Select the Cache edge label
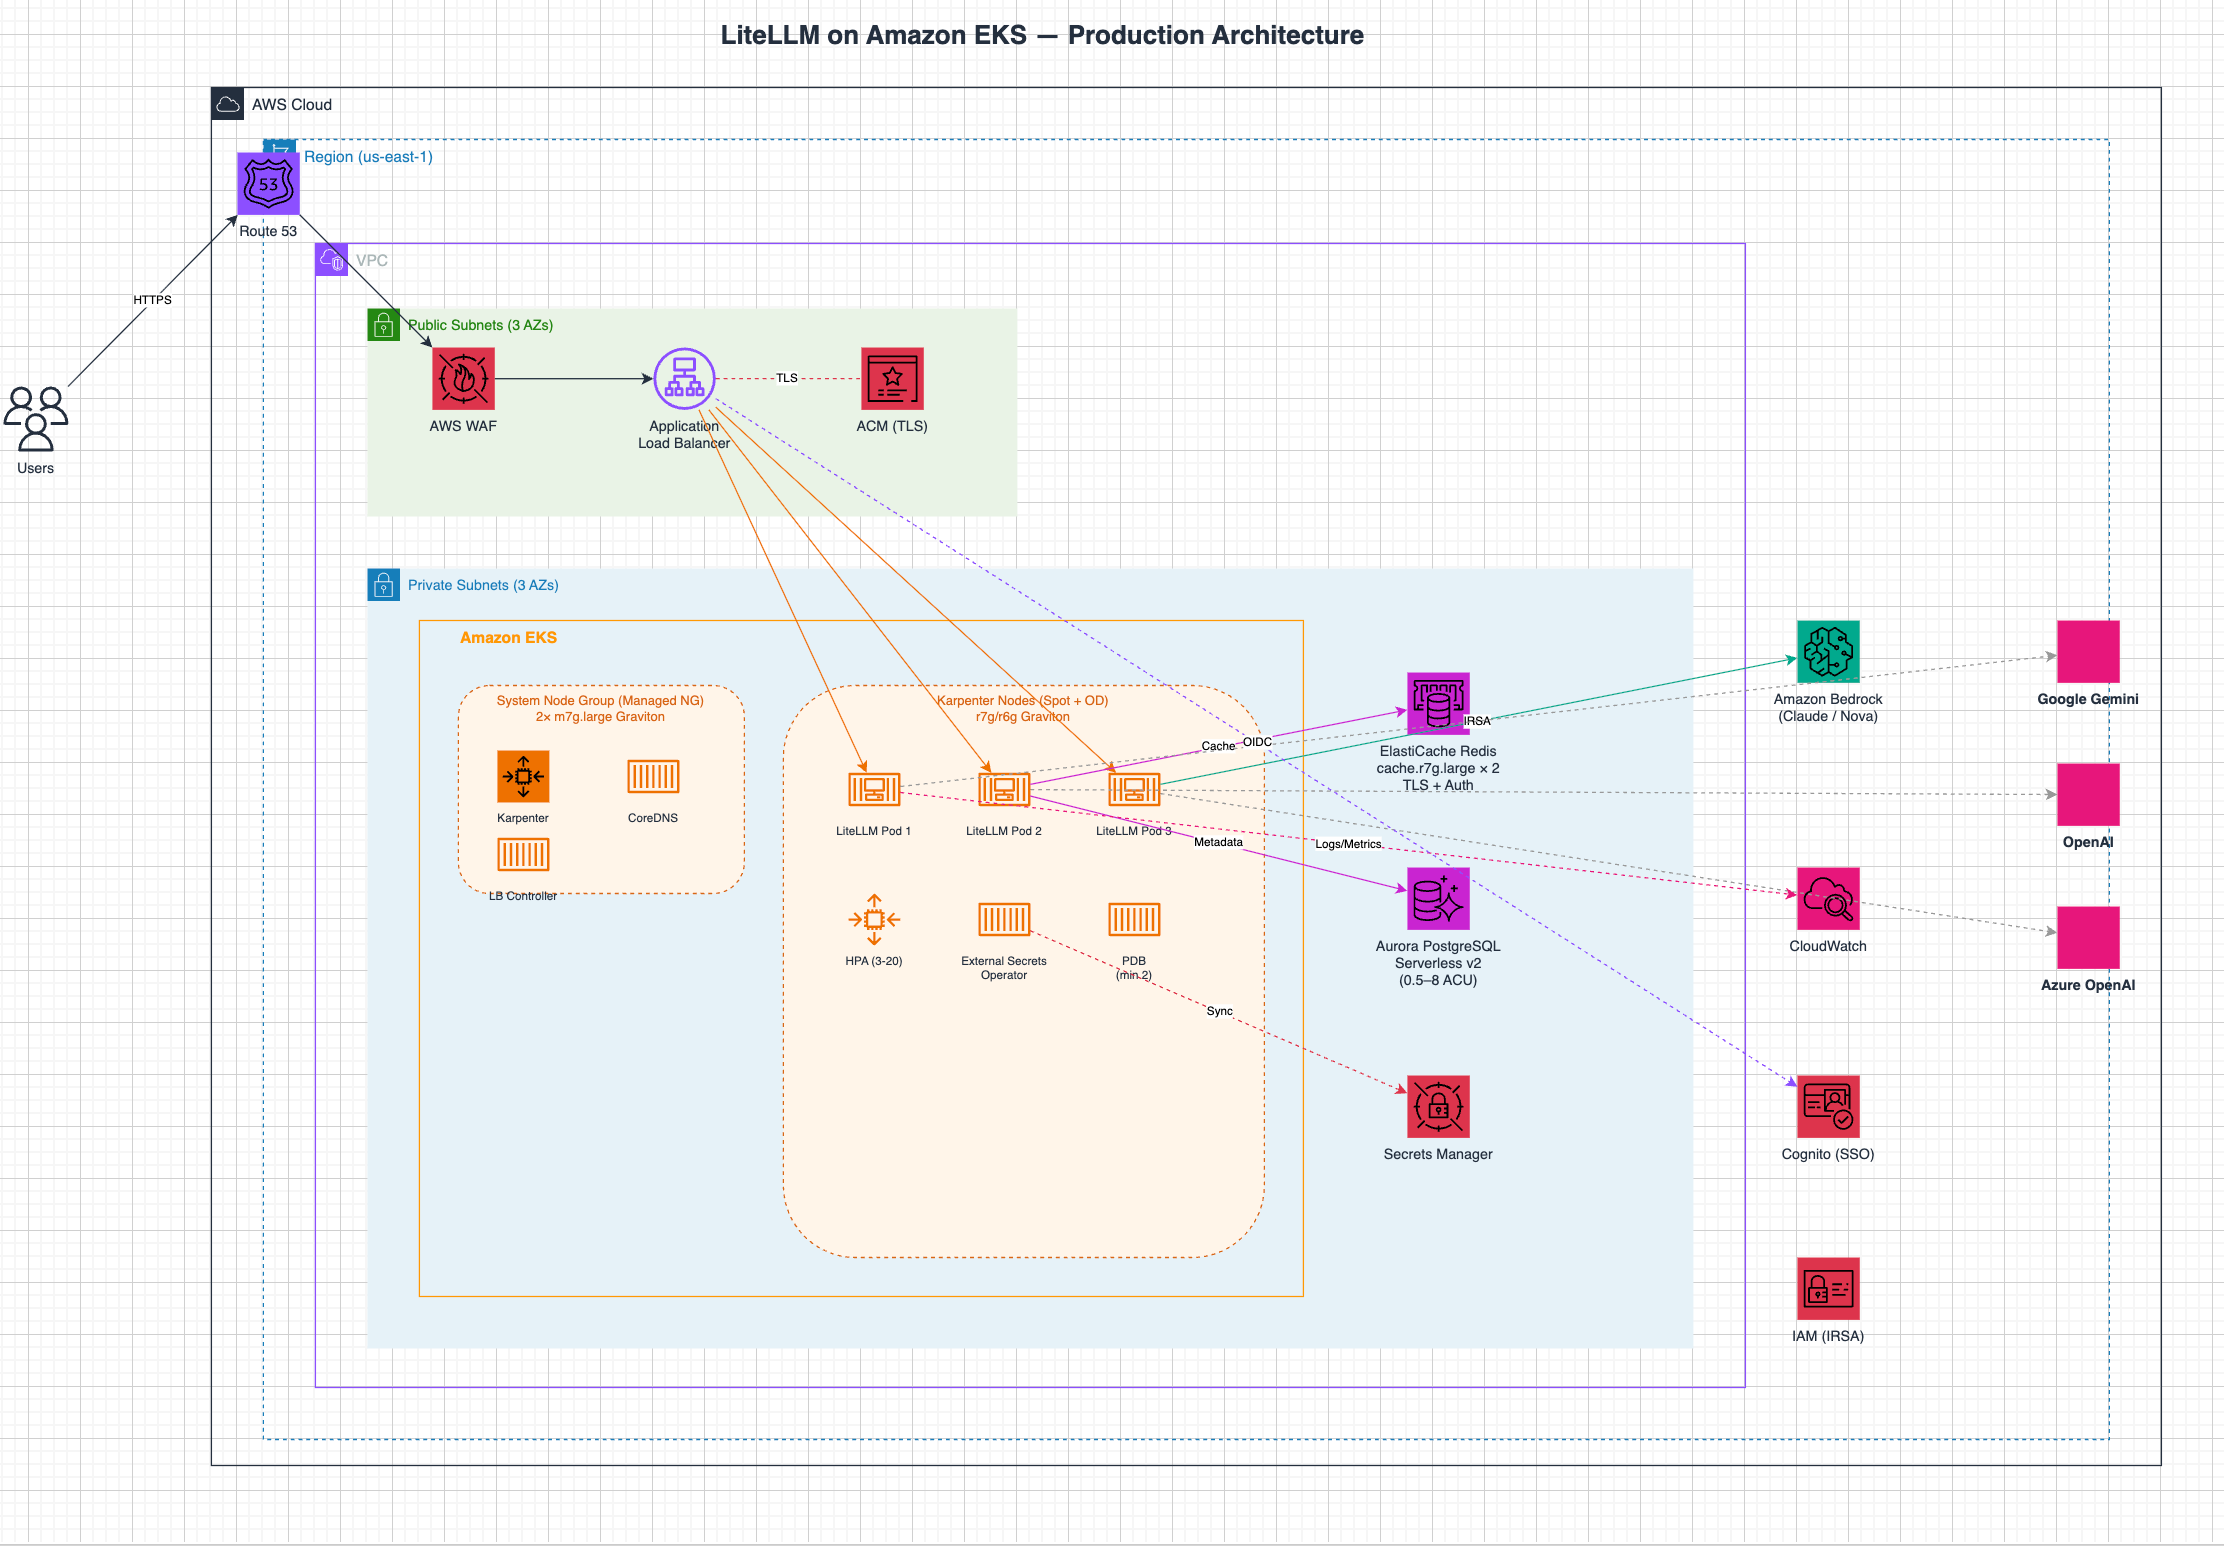 (1218, 746)
